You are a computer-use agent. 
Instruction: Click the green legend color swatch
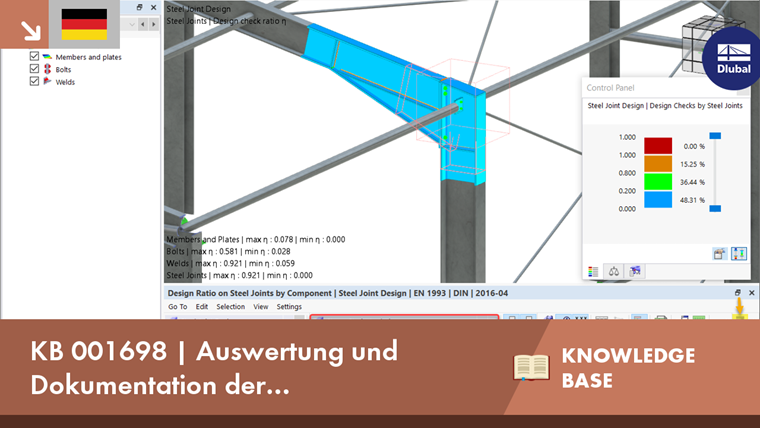[x=658, y=181]
